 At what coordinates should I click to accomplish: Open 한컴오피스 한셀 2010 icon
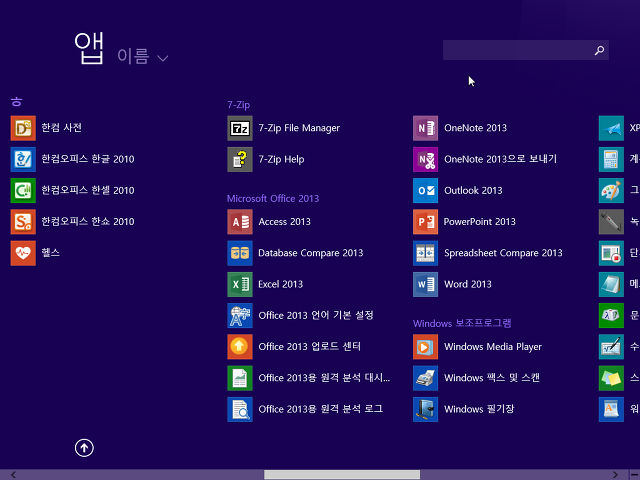point(23,191)
